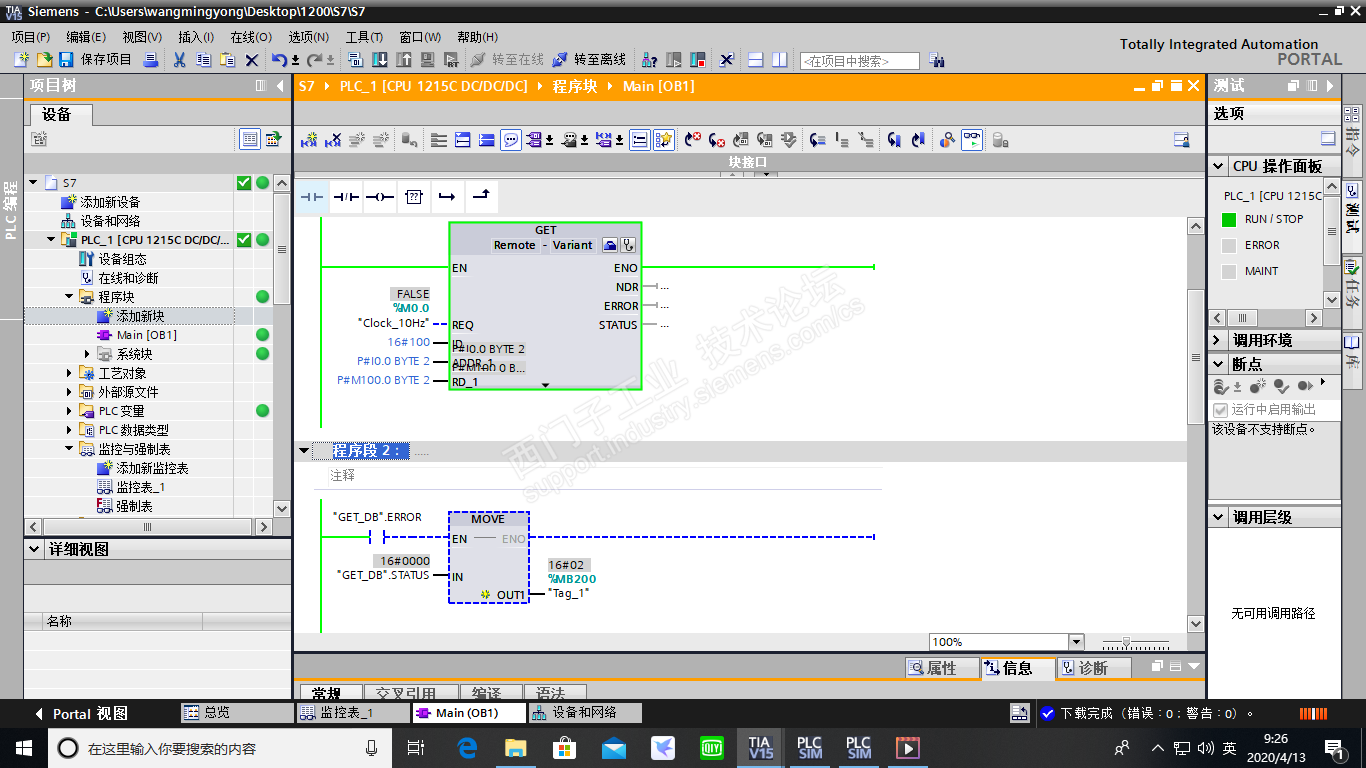The height and width of the screenshot is (768, 1366).
Task: Click the compile icon in the main toolbar
Action: (x=356, y=60)
